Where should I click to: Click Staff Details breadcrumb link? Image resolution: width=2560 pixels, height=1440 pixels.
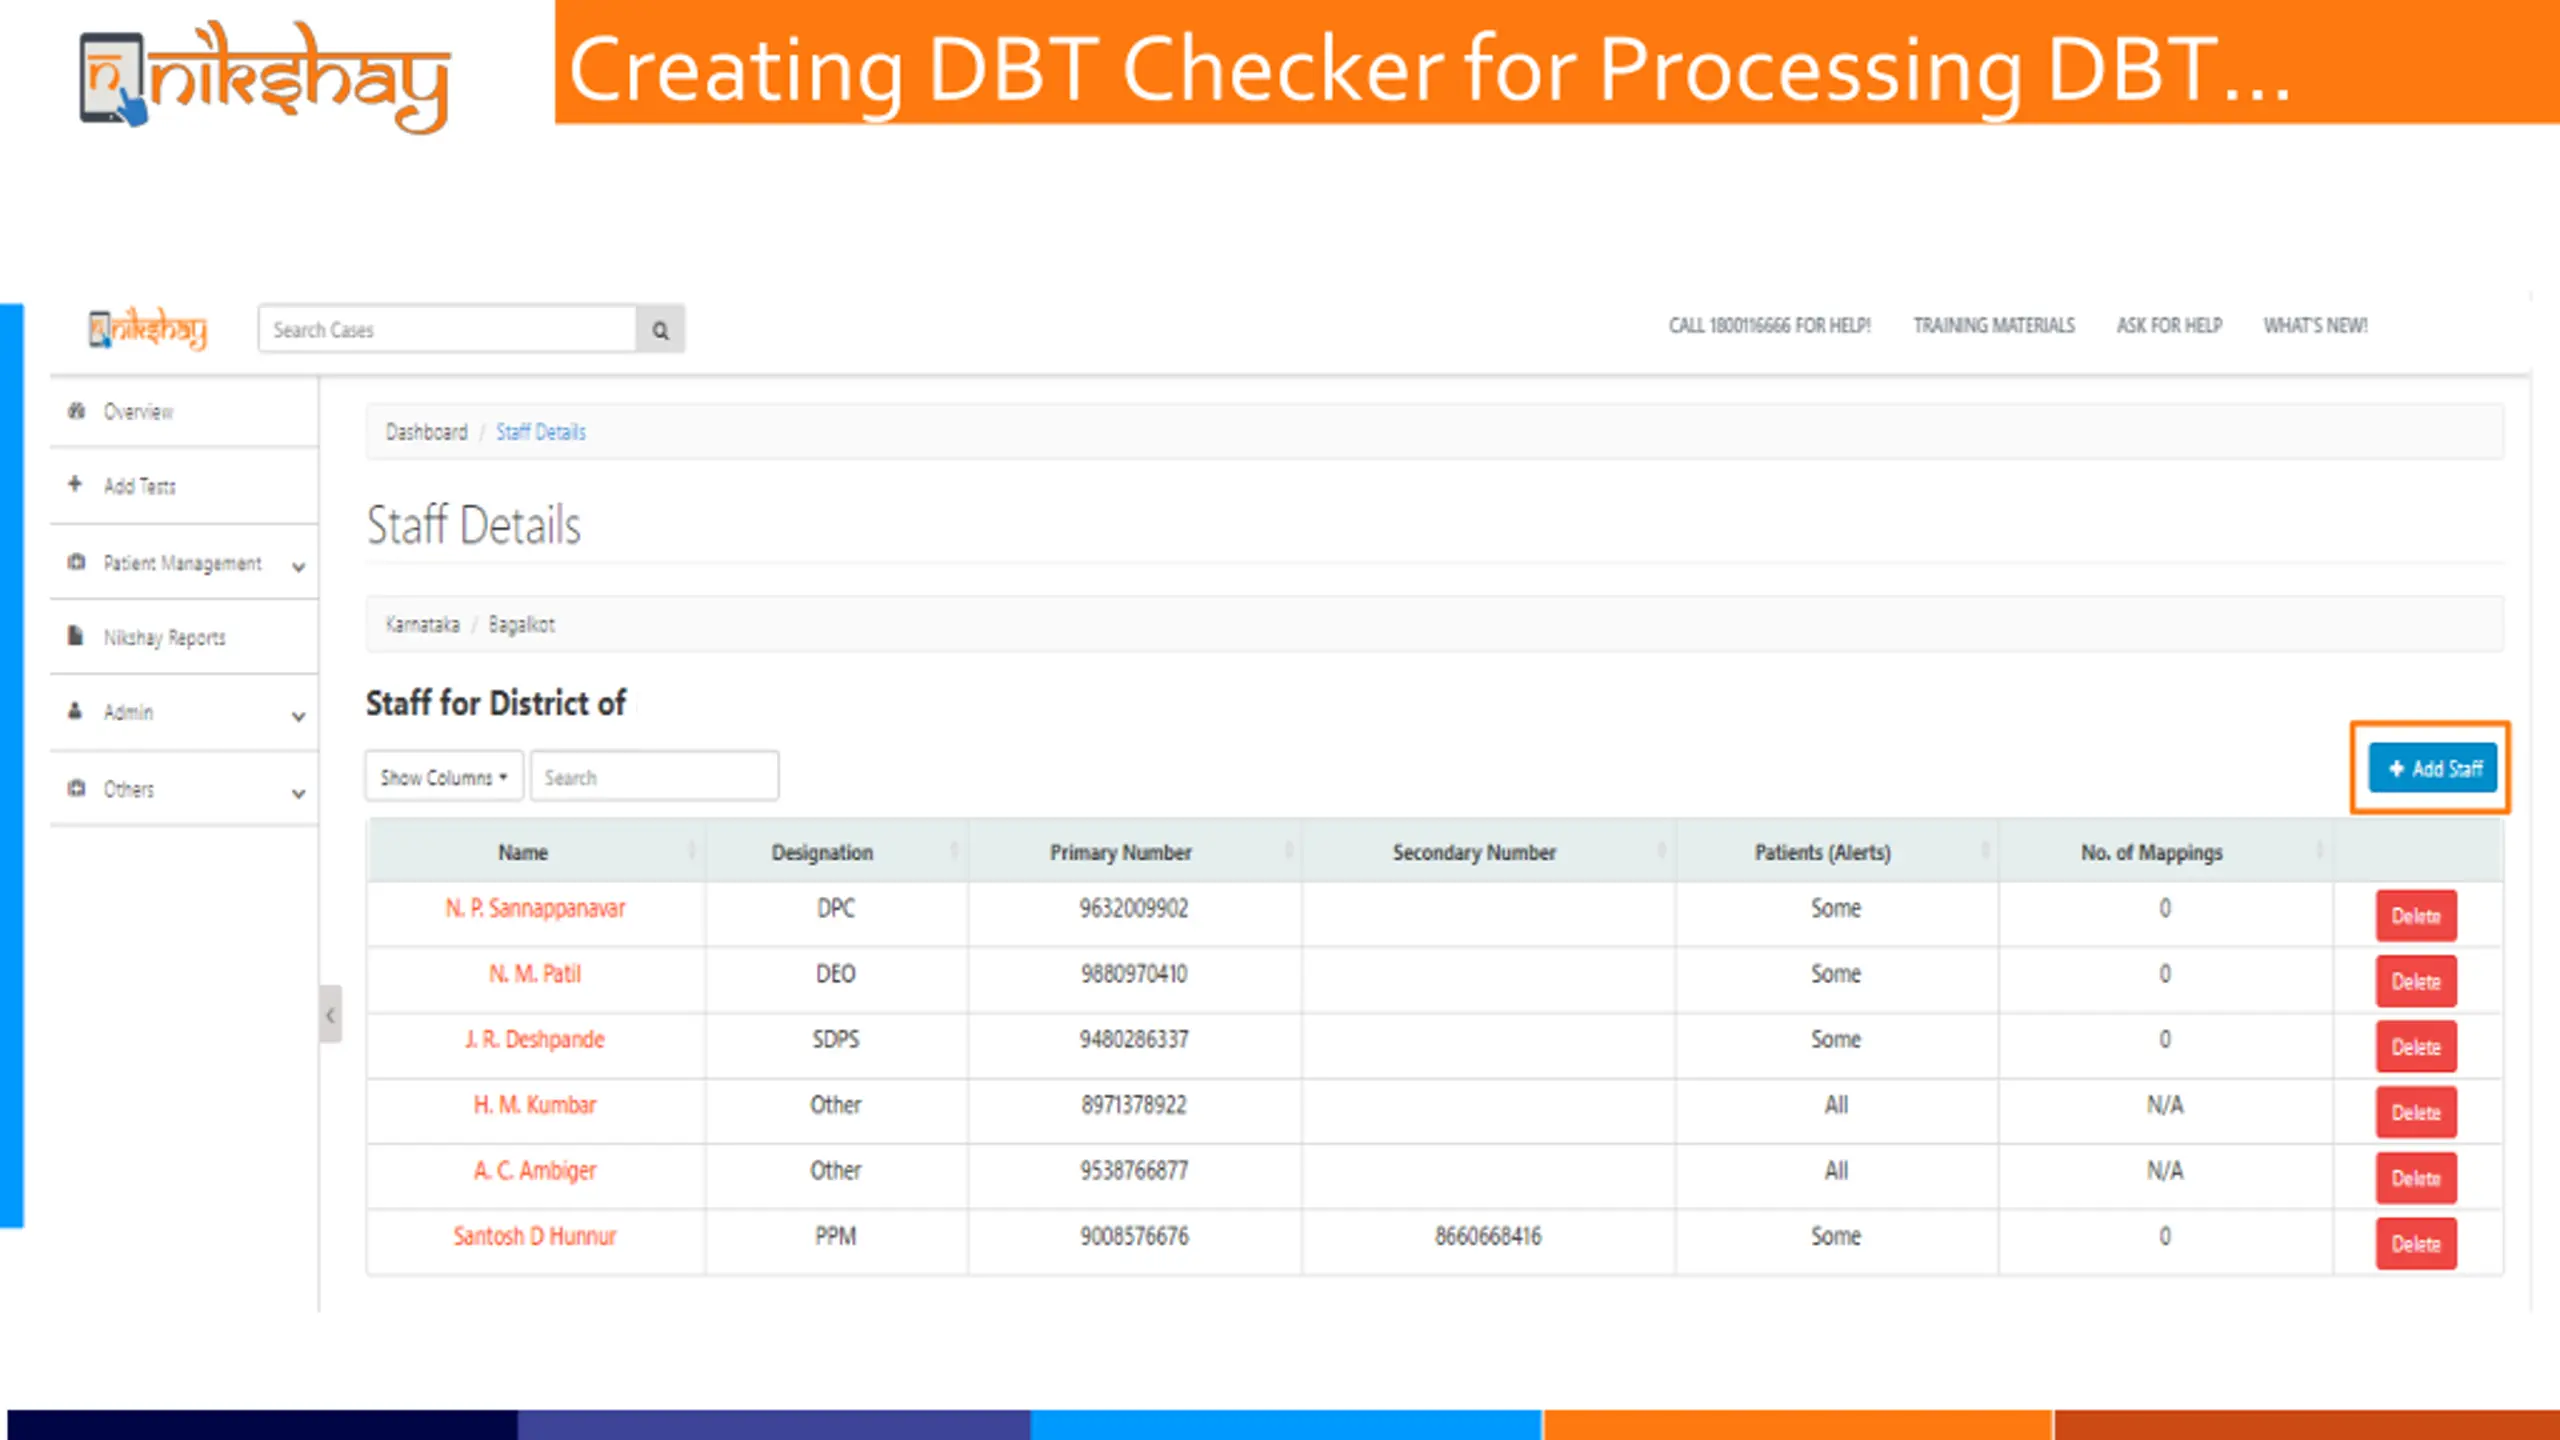click(541, 432)
